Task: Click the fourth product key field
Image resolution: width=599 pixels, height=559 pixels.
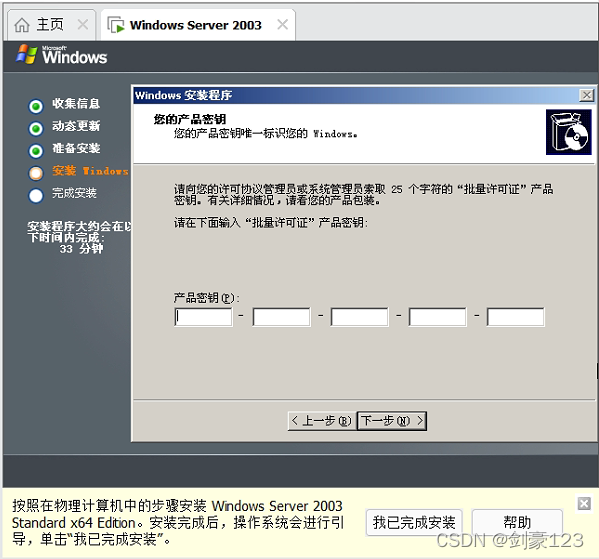Action: pyautogui.click(x=437, y=317)
